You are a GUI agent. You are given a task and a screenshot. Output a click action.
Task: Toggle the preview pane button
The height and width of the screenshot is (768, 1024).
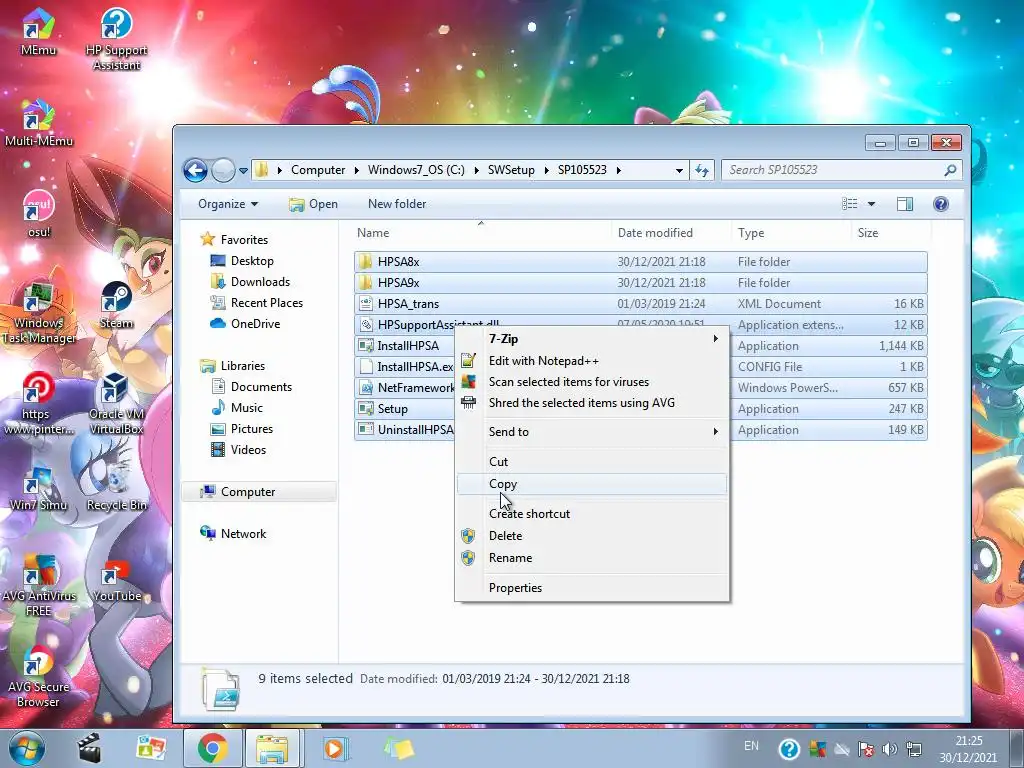tap(904, 204)
